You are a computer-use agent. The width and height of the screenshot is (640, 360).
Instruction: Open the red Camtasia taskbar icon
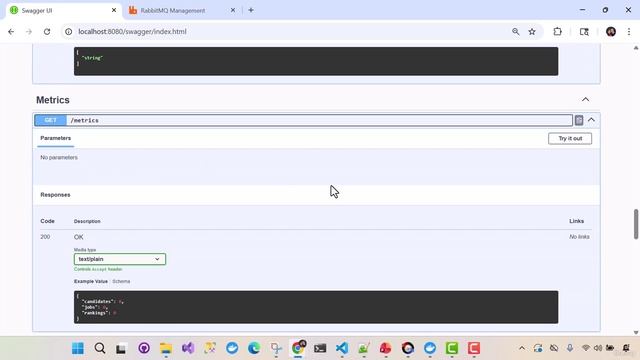pos(473,348)
